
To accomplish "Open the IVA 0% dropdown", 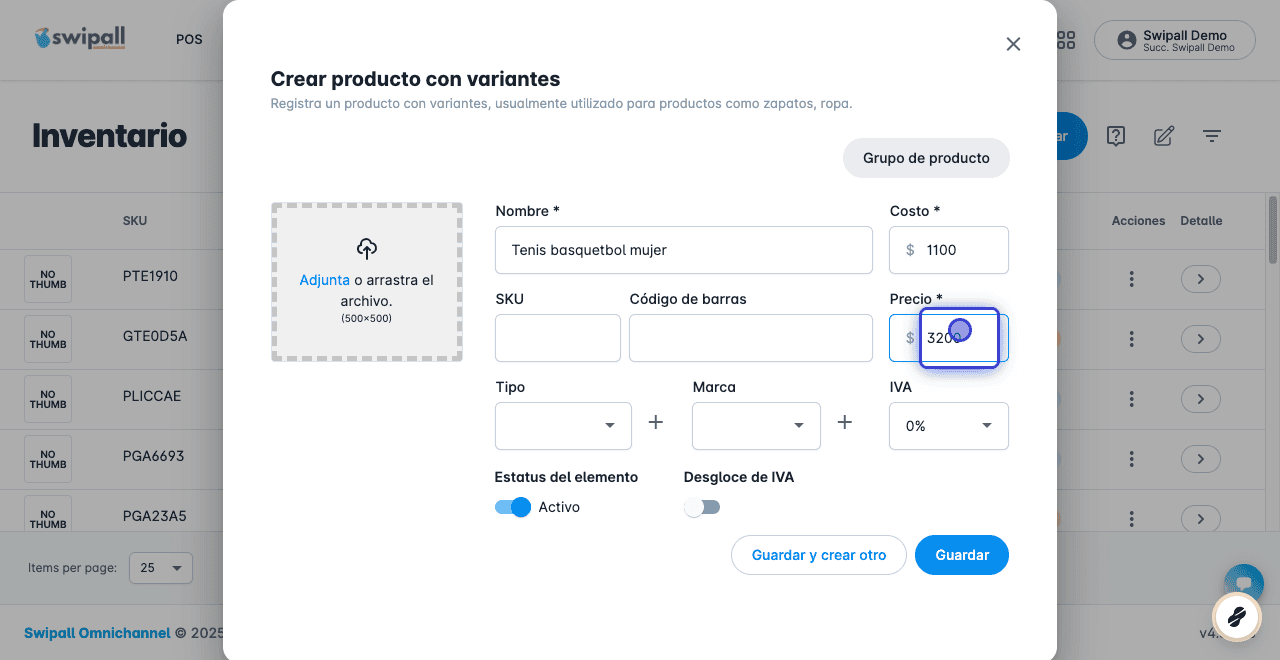I will [x=949, y=426].
